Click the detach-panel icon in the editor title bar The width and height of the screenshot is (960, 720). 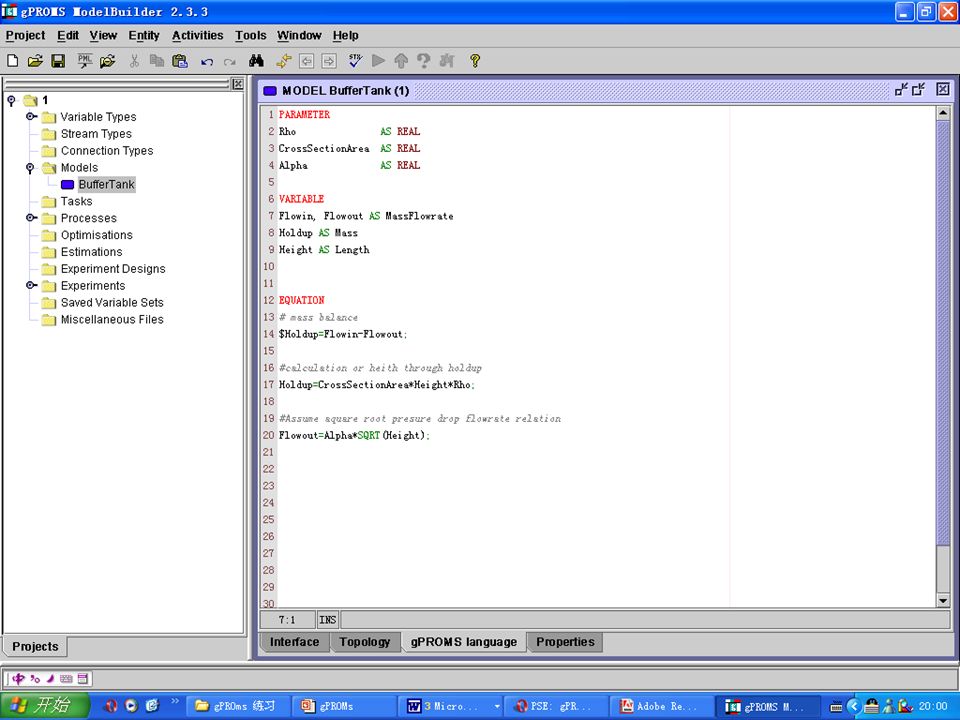(x=918, y=90)
